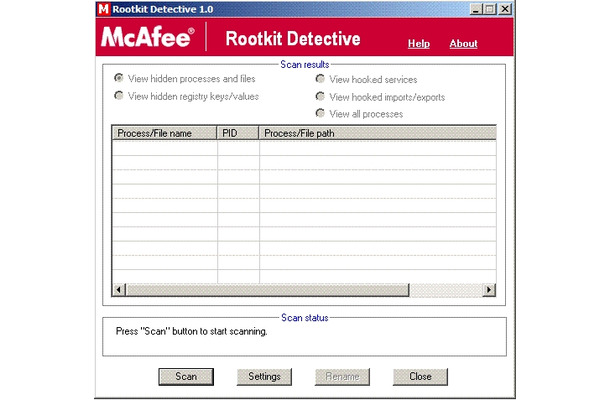Screen dimensions: 610x400
Task: Select View all processes radio button
Action: (320, 113)
